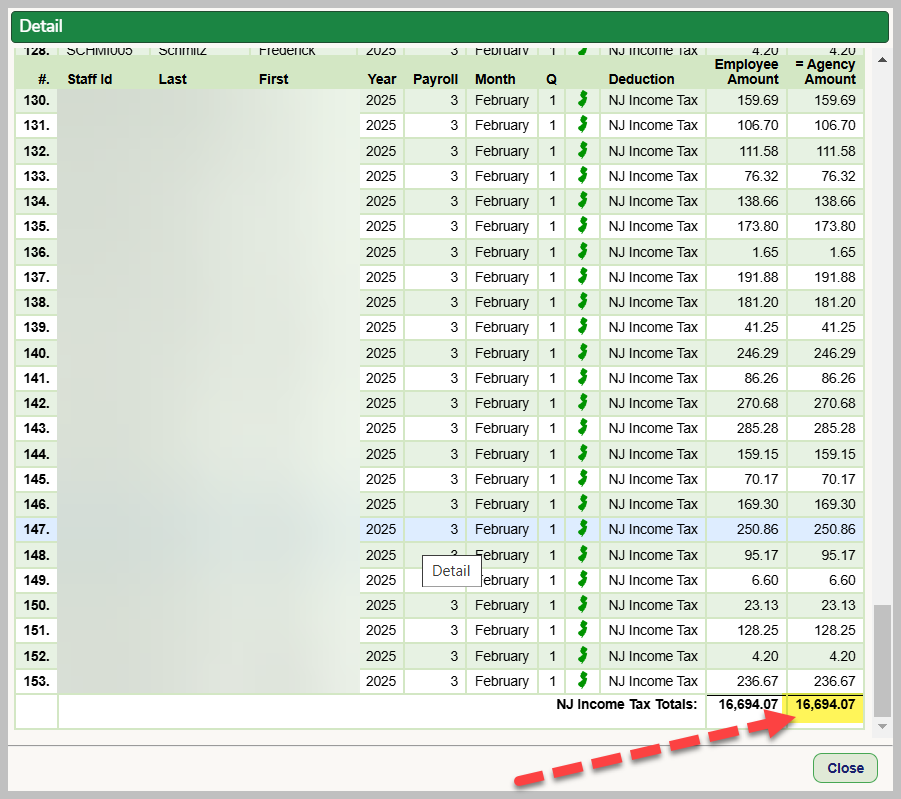Click the Employee Amount column header

click(x=746, y=72)
